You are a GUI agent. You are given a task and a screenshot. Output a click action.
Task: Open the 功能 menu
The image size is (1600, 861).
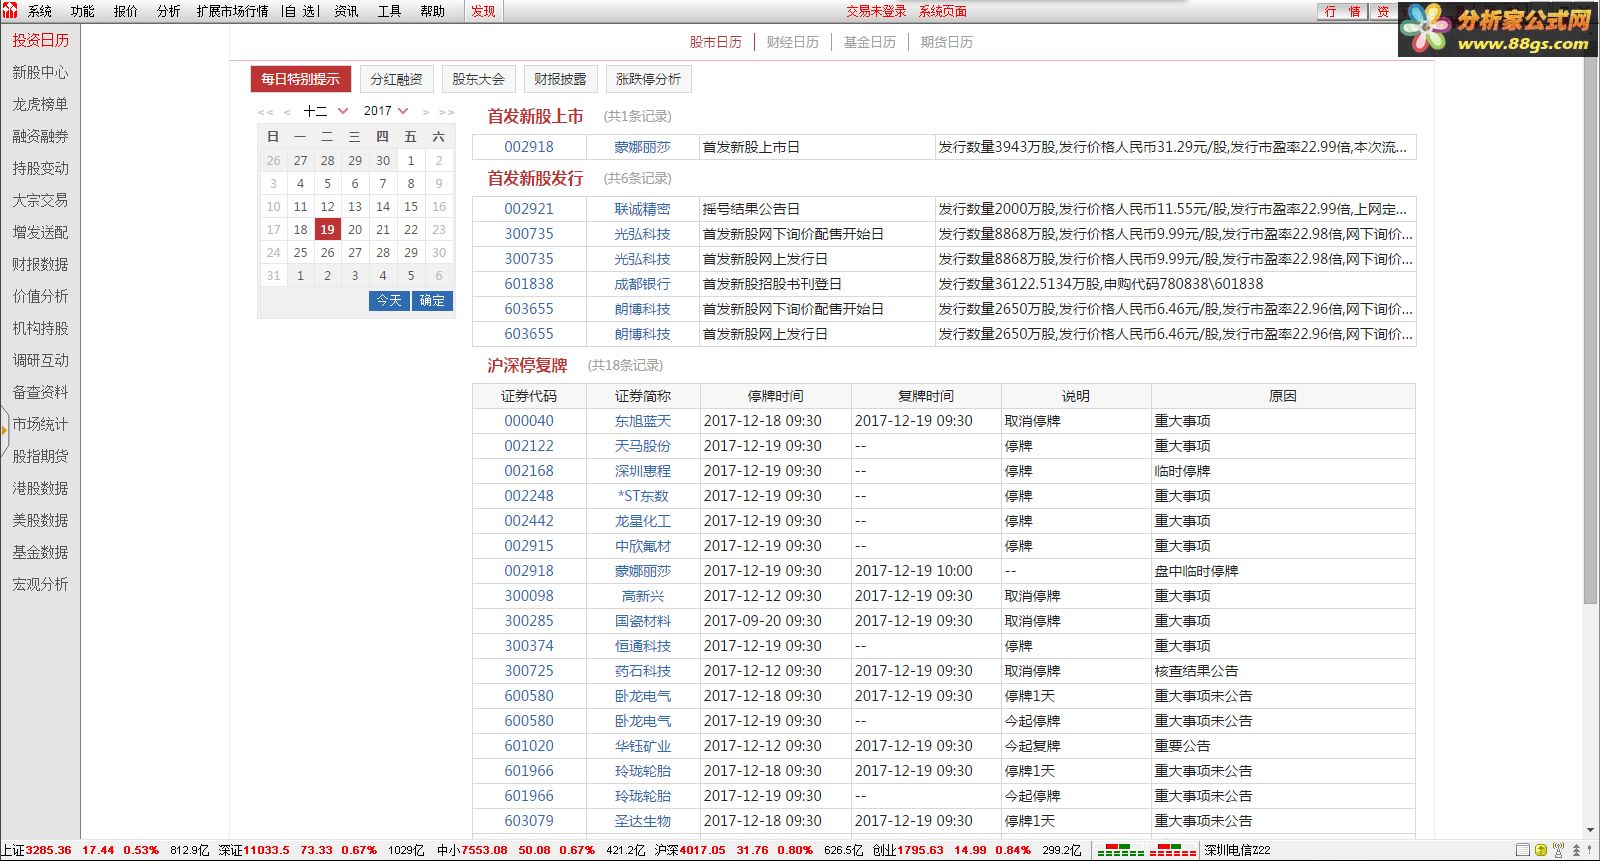[x=83, y=11]
